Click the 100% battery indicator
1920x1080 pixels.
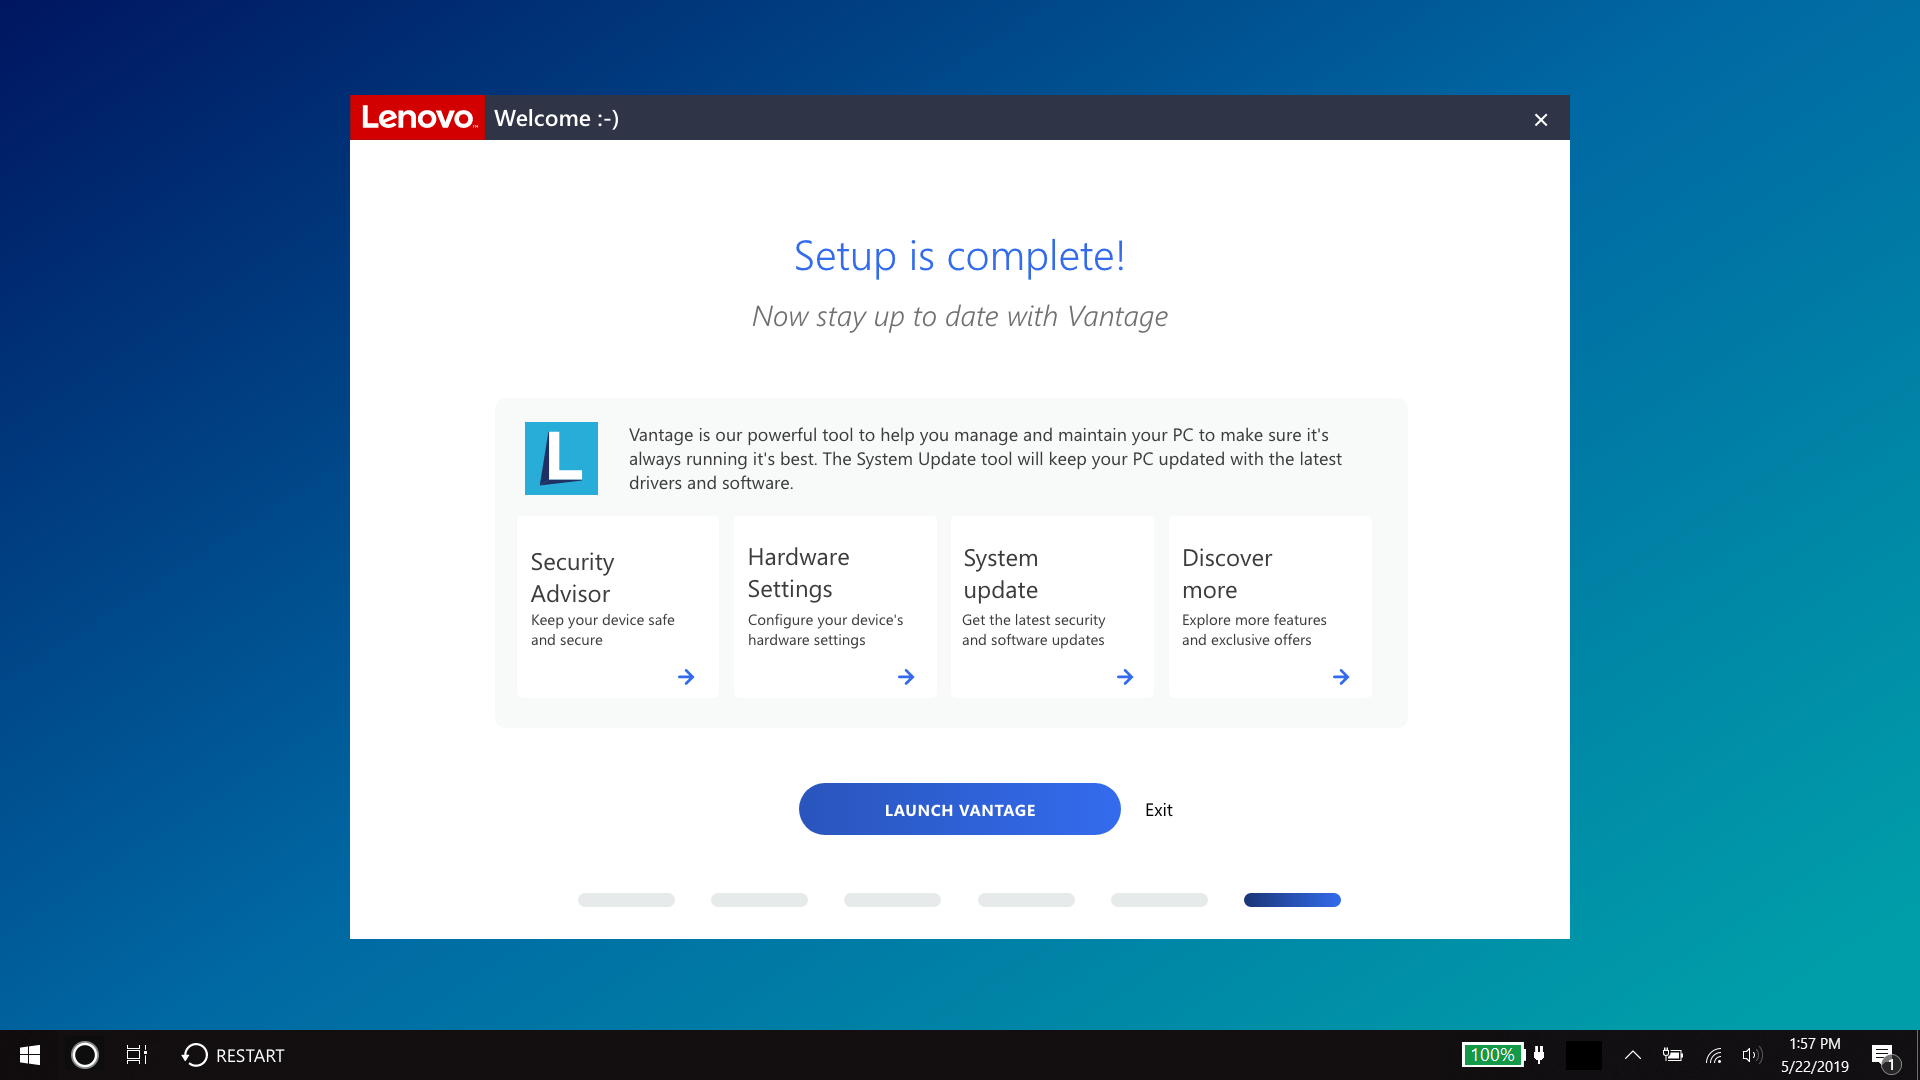pyautogui.click(x=1492, y=1055)
